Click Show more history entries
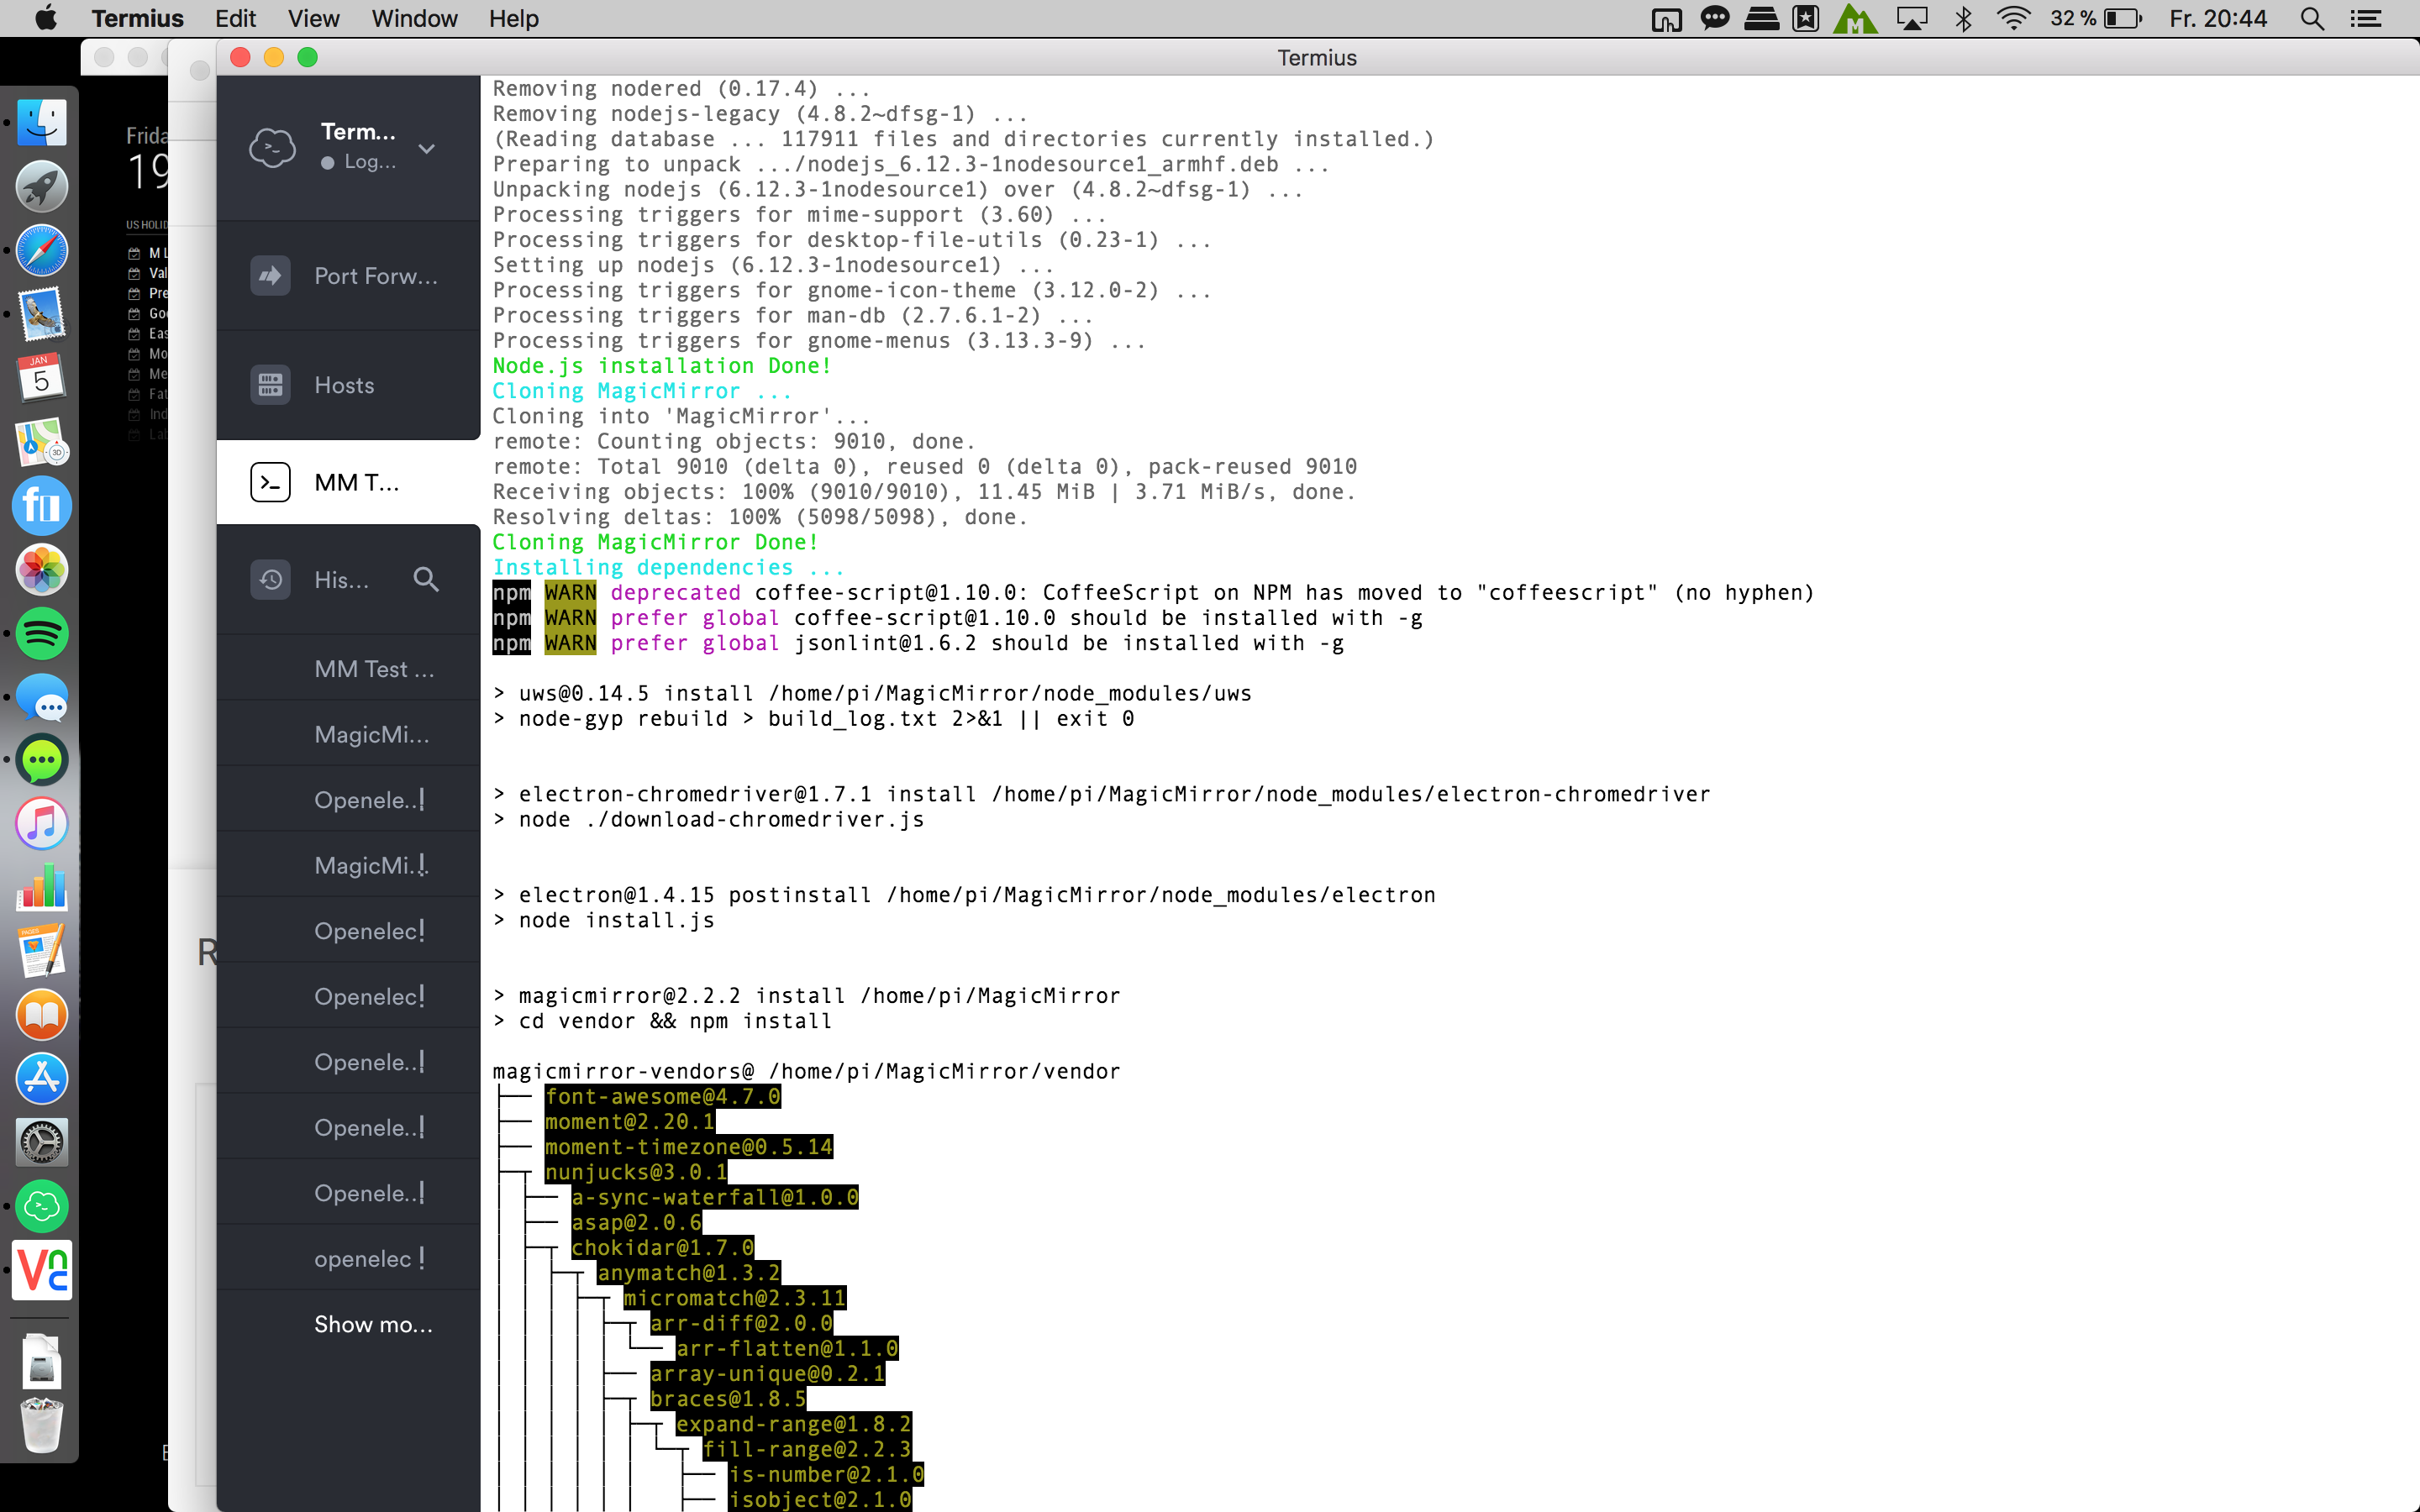The image size is (2420, 1512). tap(373, 1324)
